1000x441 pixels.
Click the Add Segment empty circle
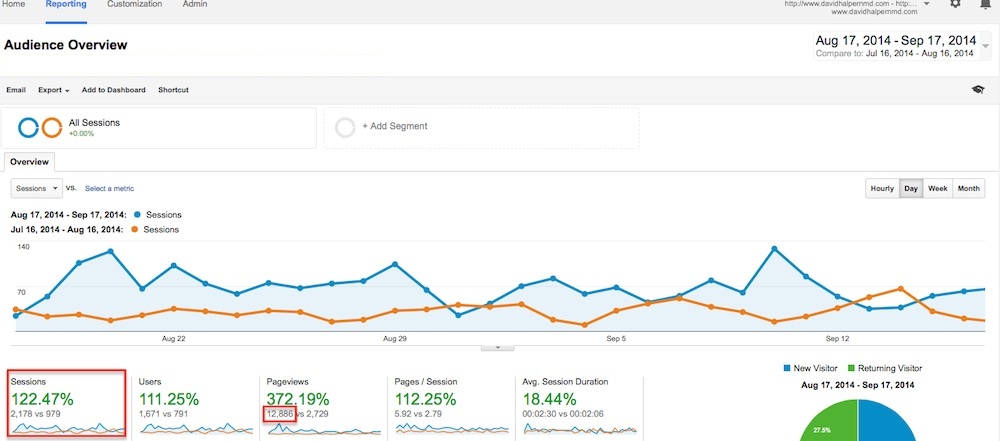pyautogui.click(x=345, y=128)
